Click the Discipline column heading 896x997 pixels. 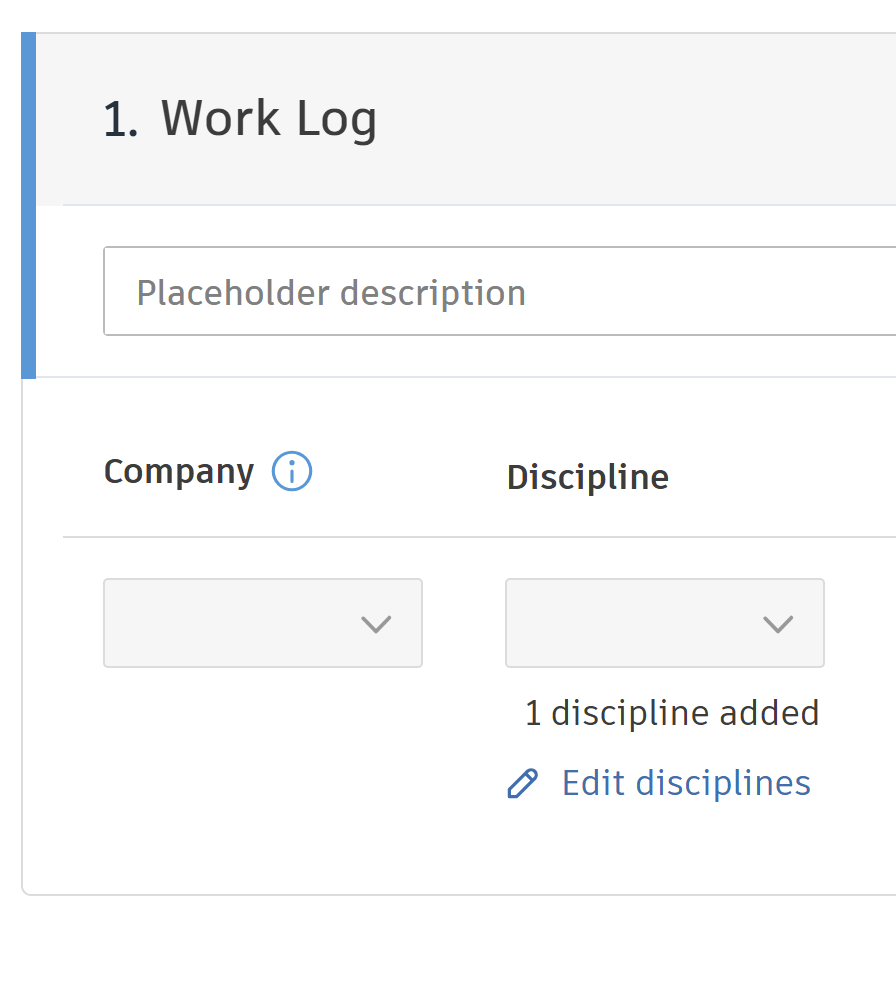coord(588,477)
